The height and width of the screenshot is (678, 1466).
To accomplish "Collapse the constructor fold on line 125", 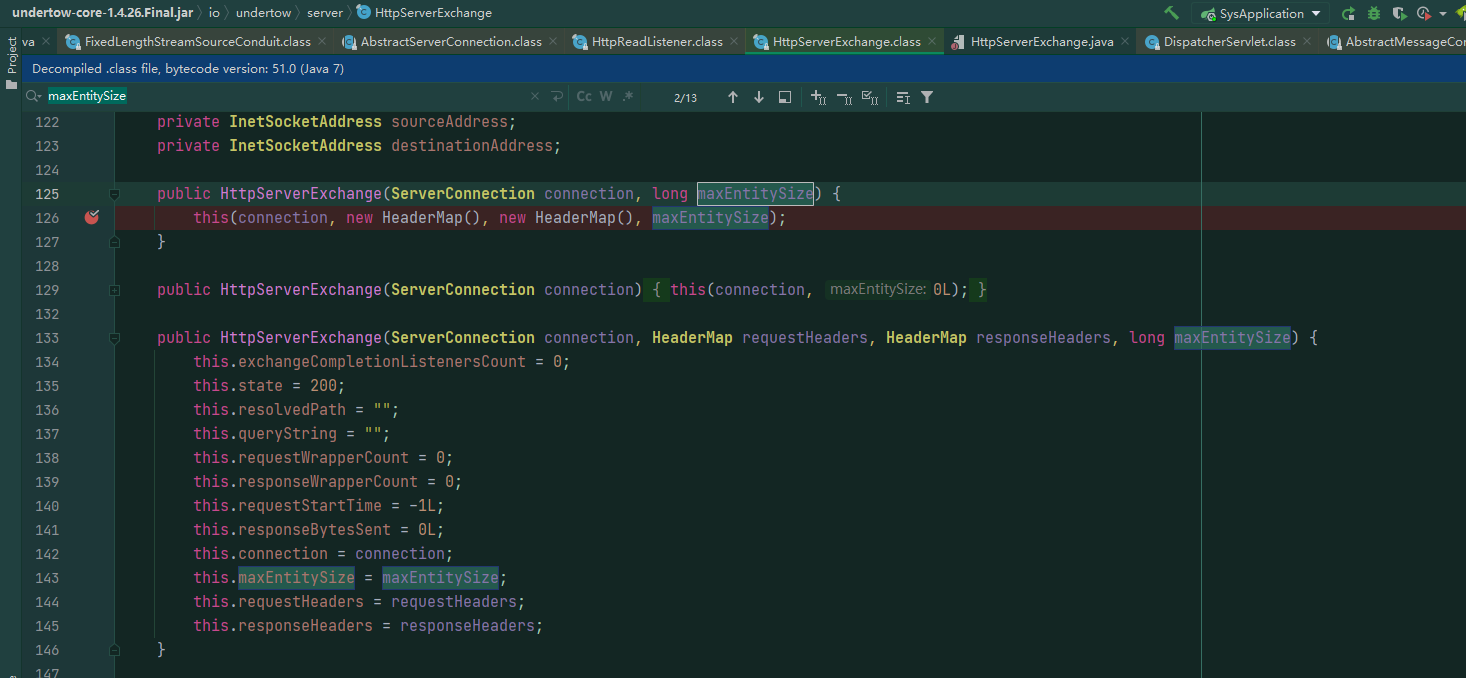I will (114, 193).
